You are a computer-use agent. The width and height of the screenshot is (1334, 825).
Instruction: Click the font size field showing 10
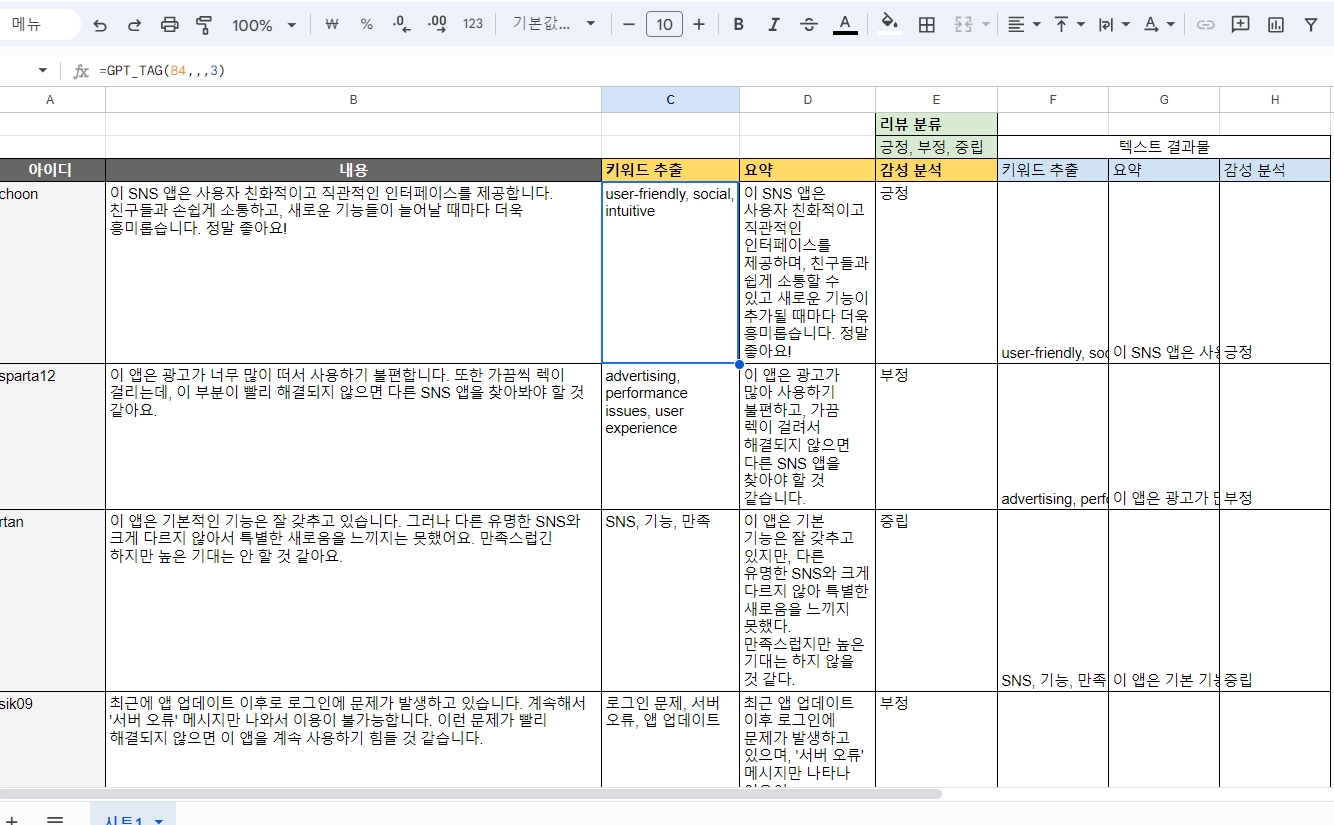[x=664, y=25]
